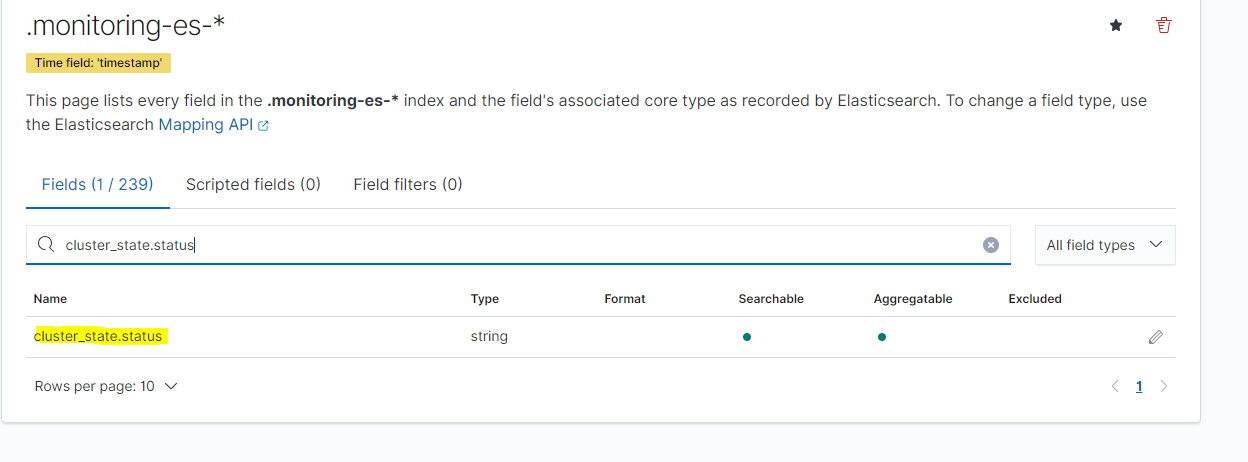Switch to Scripted fields tab
The height and width of the screenshot is (462, 1248).
(253, 184)
